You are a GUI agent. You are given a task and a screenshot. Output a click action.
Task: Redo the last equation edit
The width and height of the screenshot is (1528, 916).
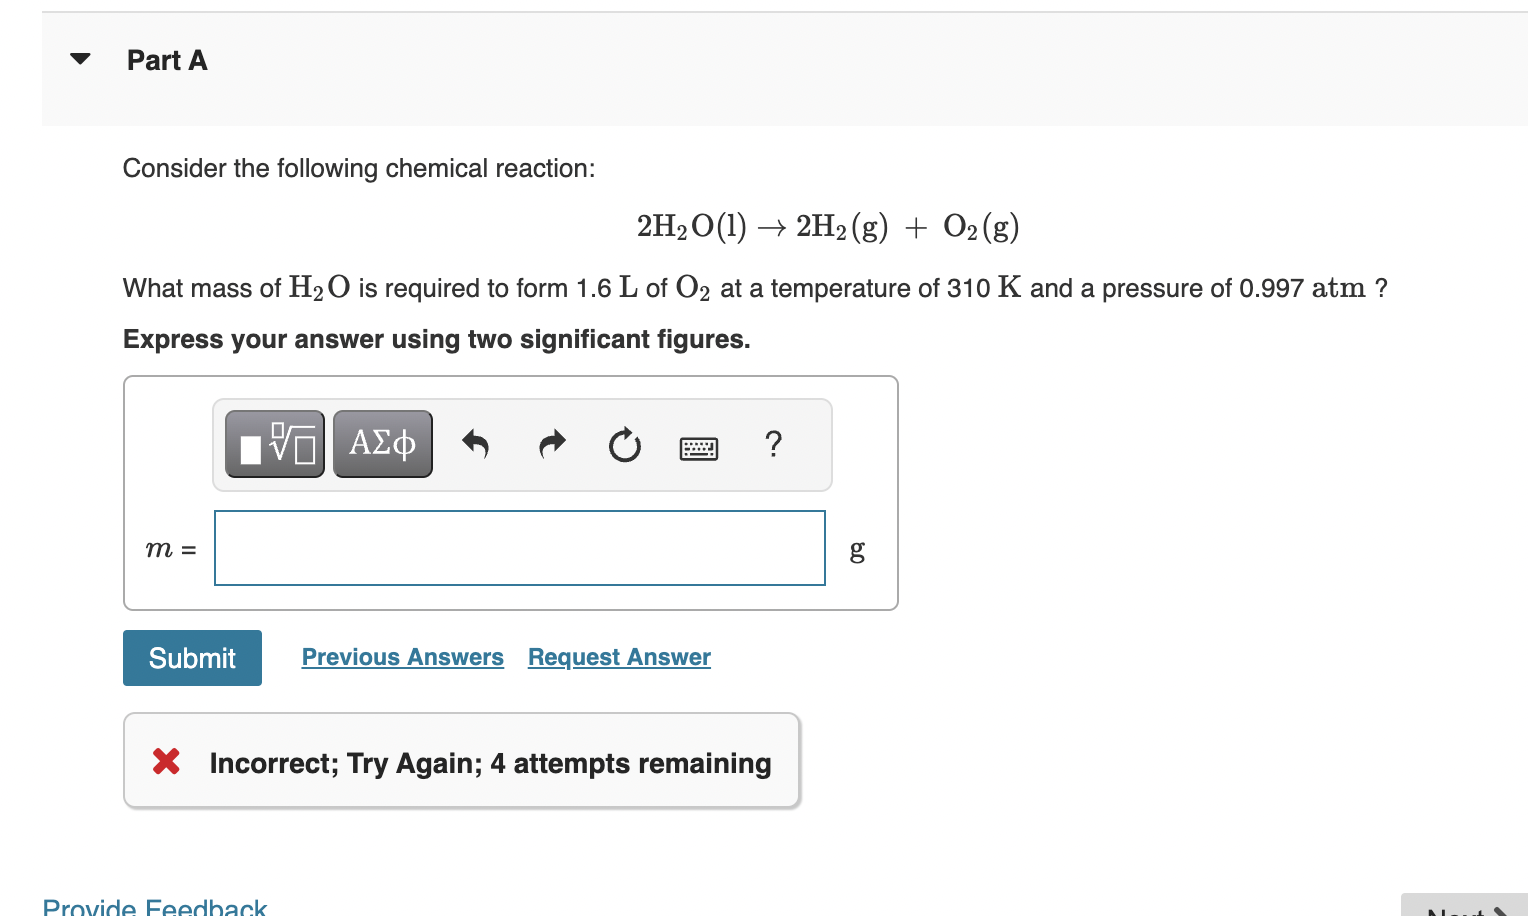pos(550,444)
